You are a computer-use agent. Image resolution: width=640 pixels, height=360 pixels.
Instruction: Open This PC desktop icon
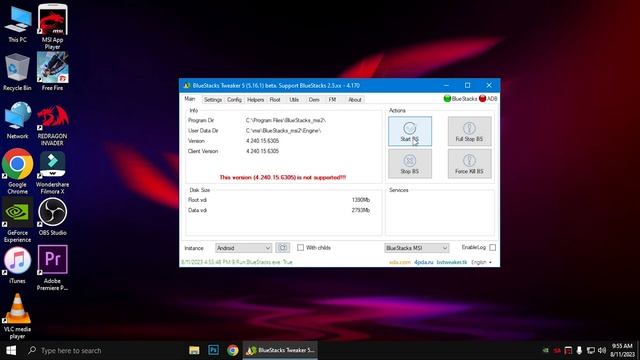(18, 24)
